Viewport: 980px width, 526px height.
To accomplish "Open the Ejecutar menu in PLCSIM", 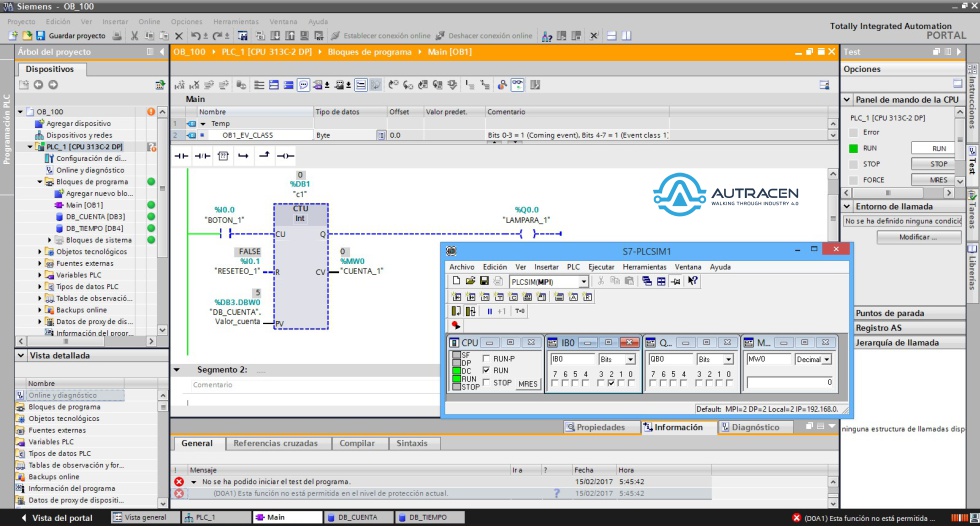I will (601, 267).
